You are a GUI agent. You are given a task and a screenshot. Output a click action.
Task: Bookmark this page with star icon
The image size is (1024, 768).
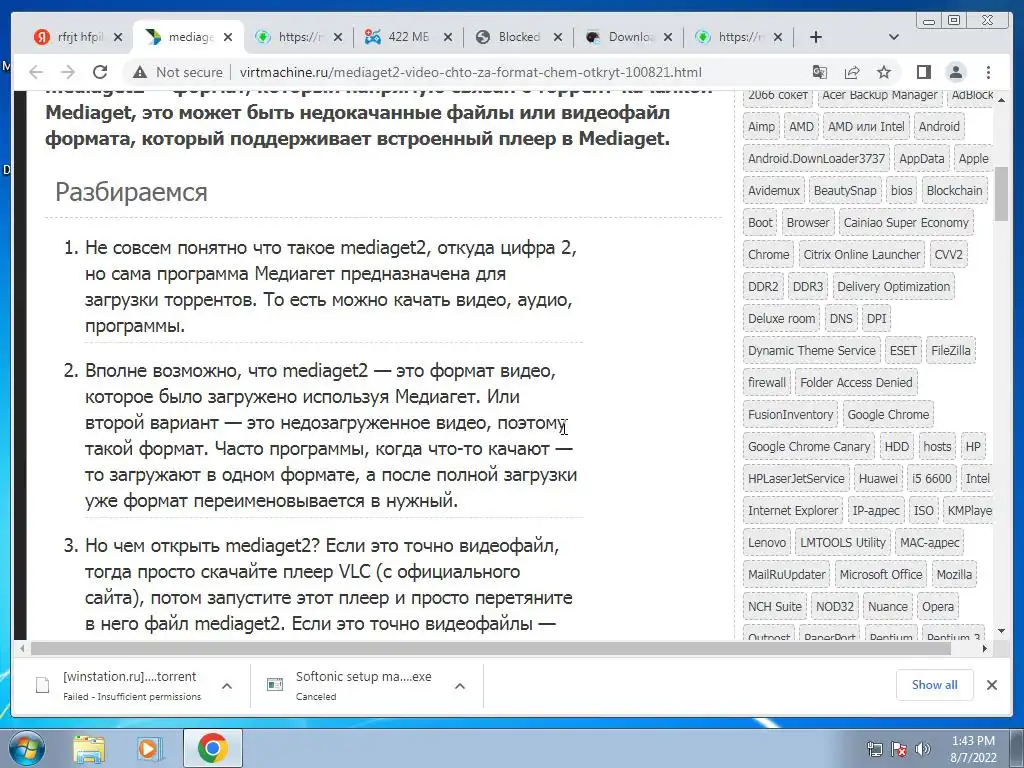tap(884, 72)
